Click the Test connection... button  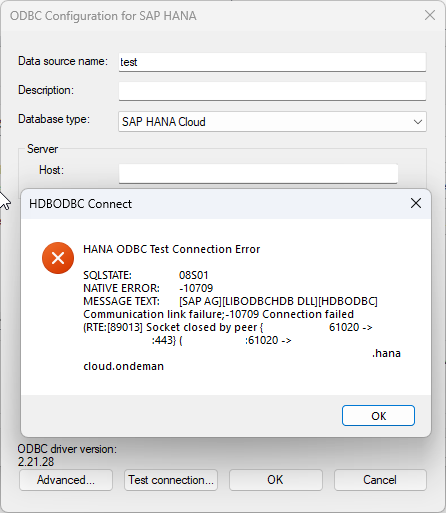[171, 480]
